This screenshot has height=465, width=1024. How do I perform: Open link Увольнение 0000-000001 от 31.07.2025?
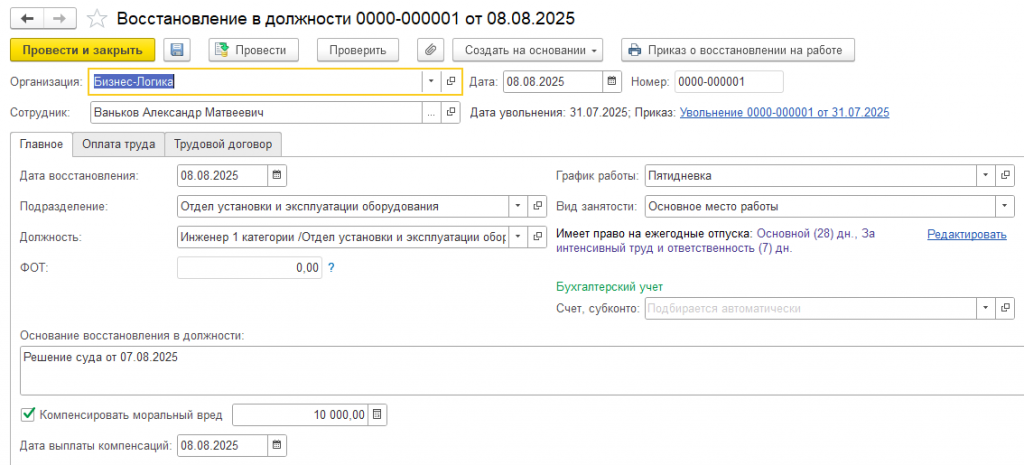(x=784, y=112)
